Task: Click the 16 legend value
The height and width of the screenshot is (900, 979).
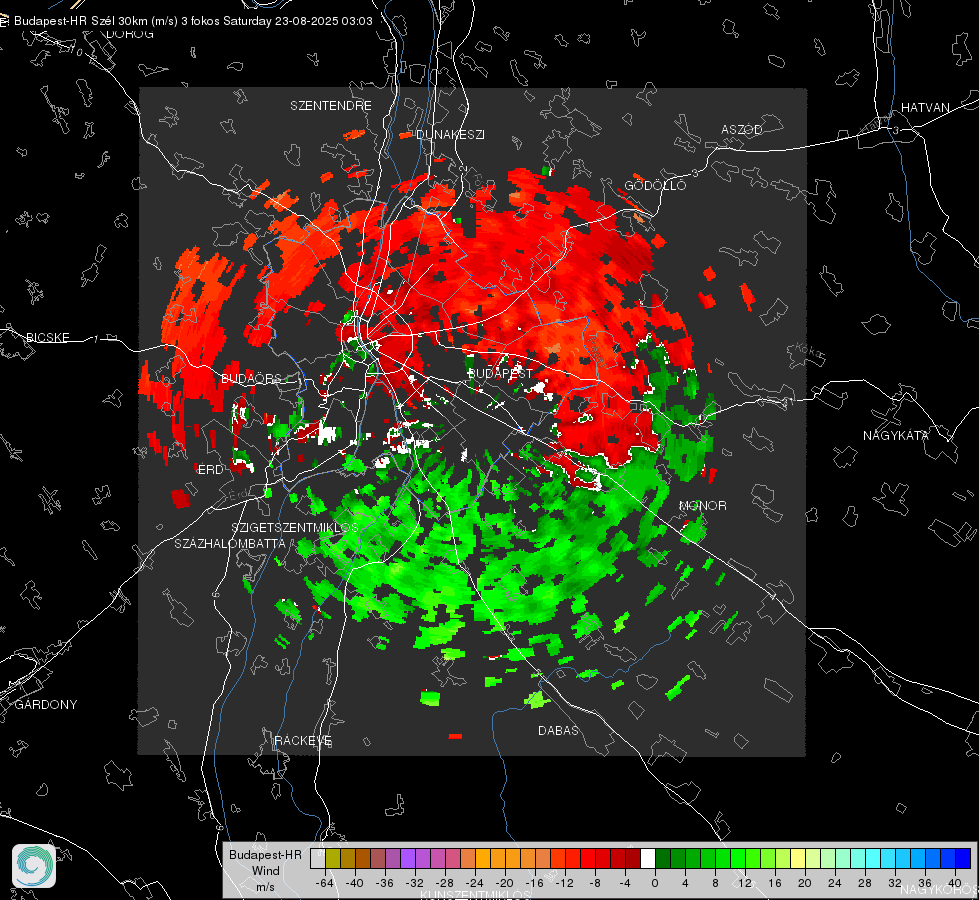Action: (775, 883)
